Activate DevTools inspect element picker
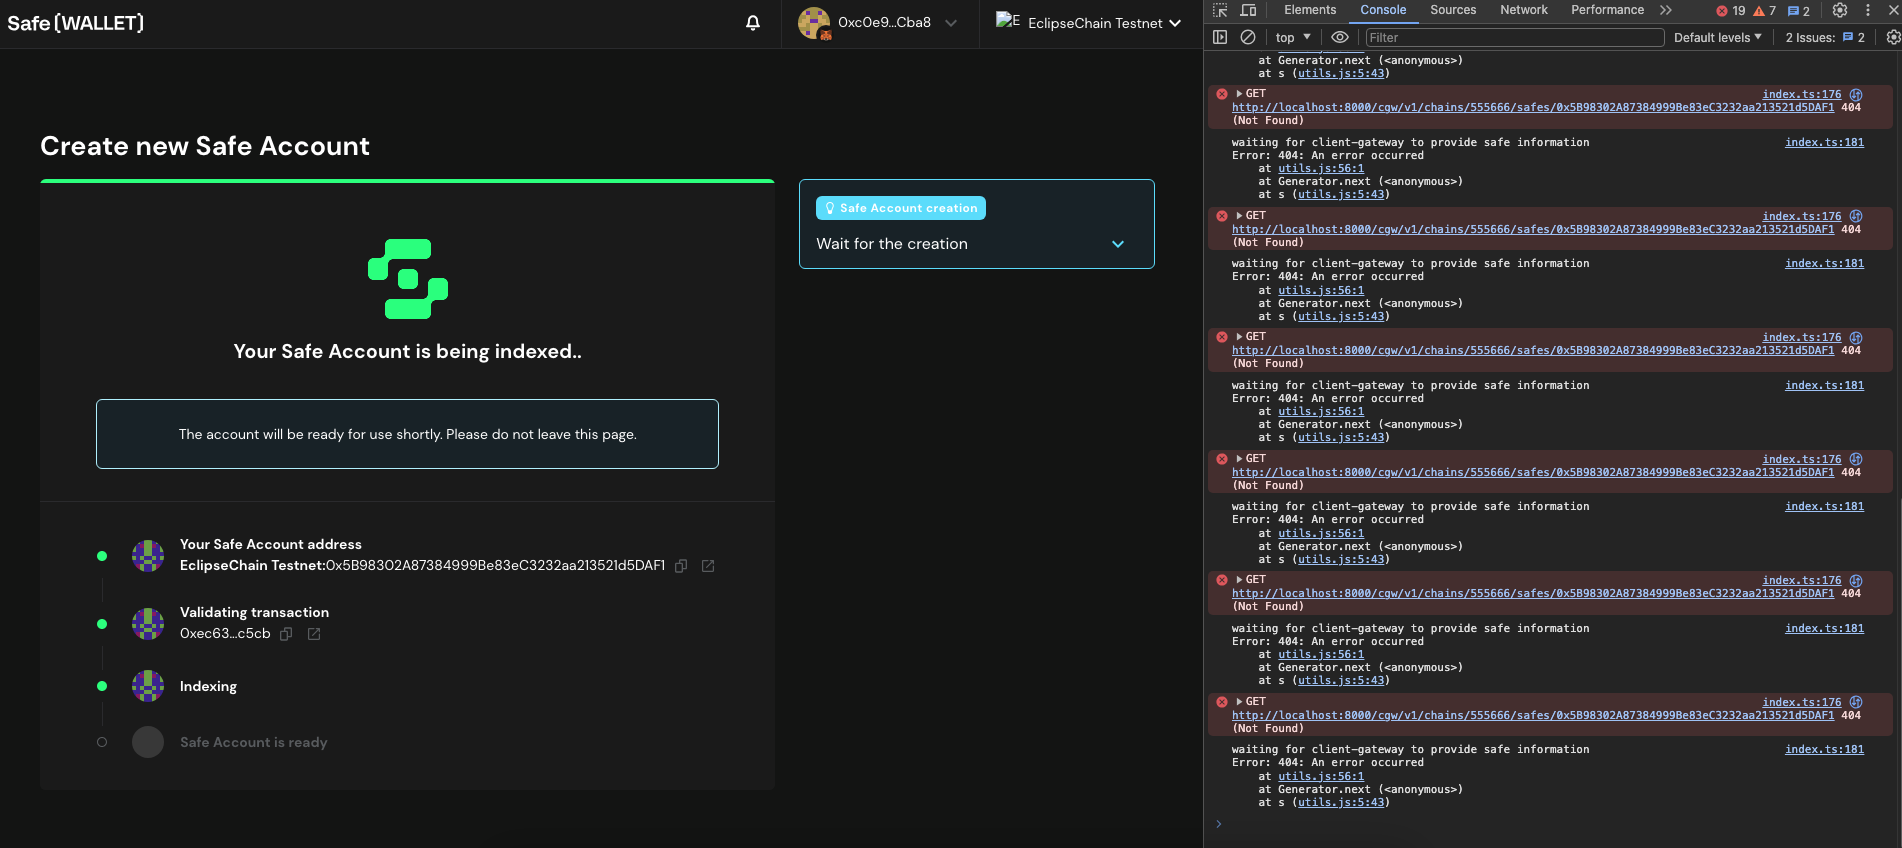Screen dimensions: 1902x848 click(x=1220, y=10)
